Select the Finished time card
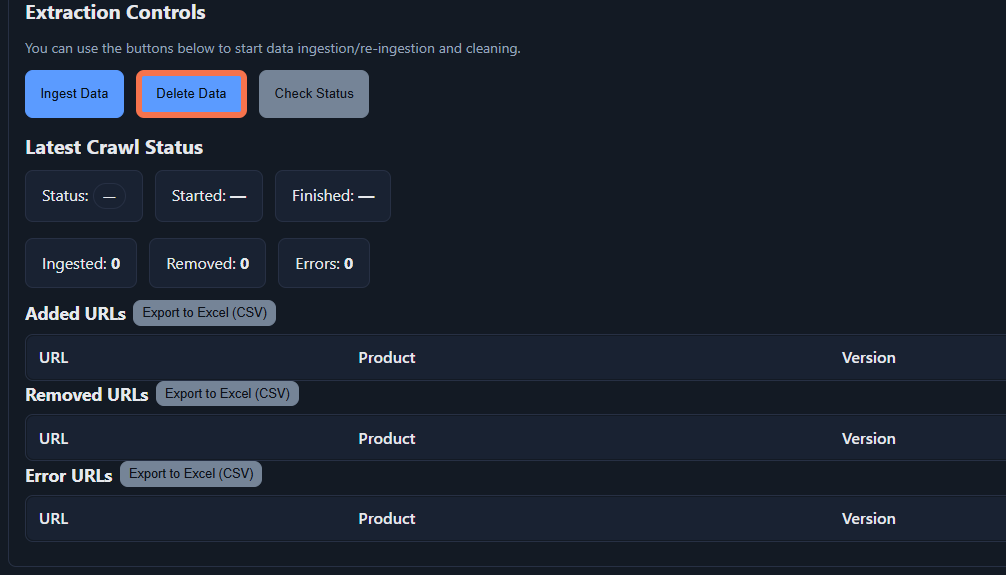Screen dimensions: 1006x575 333,196
